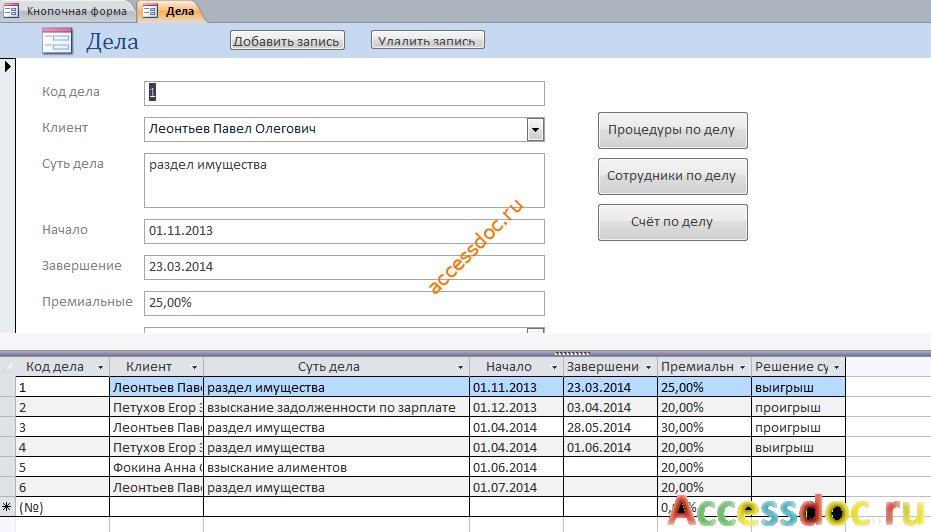Image resolution: width=931 pixels, height=532 pixels.
Task: Click the (№) new record cell
Action: click(x=62, y=507)
